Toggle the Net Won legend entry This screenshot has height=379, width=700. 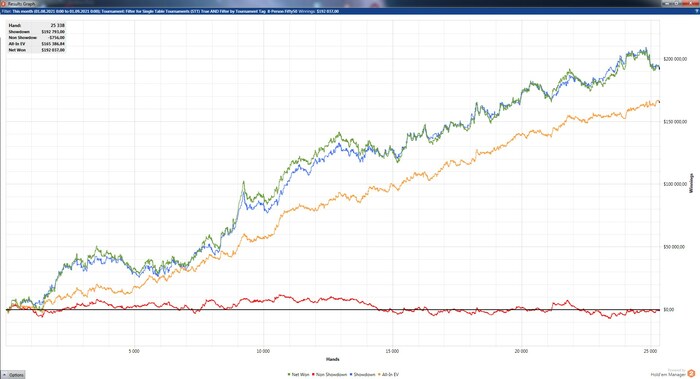(x=299, y=375)
